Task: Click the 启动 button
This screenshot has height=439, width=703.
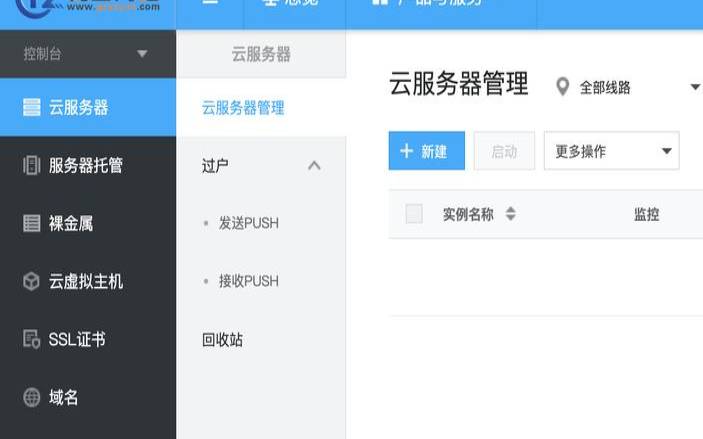Action: click(x=504, y=151)
